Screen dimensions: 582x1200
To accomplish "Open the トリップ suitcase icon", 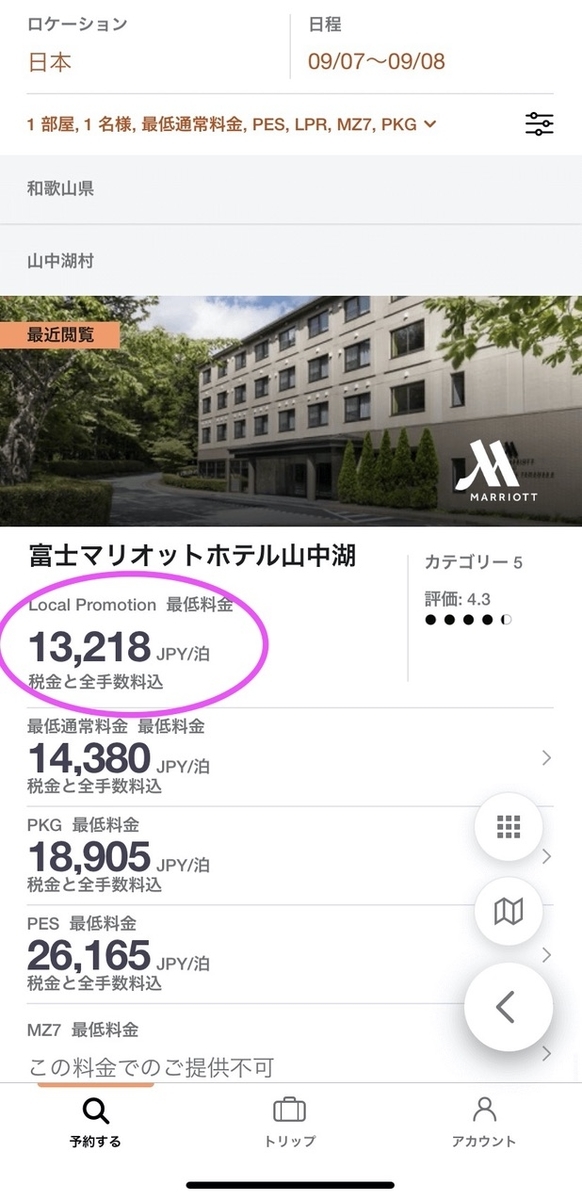I will point(290,1110).
